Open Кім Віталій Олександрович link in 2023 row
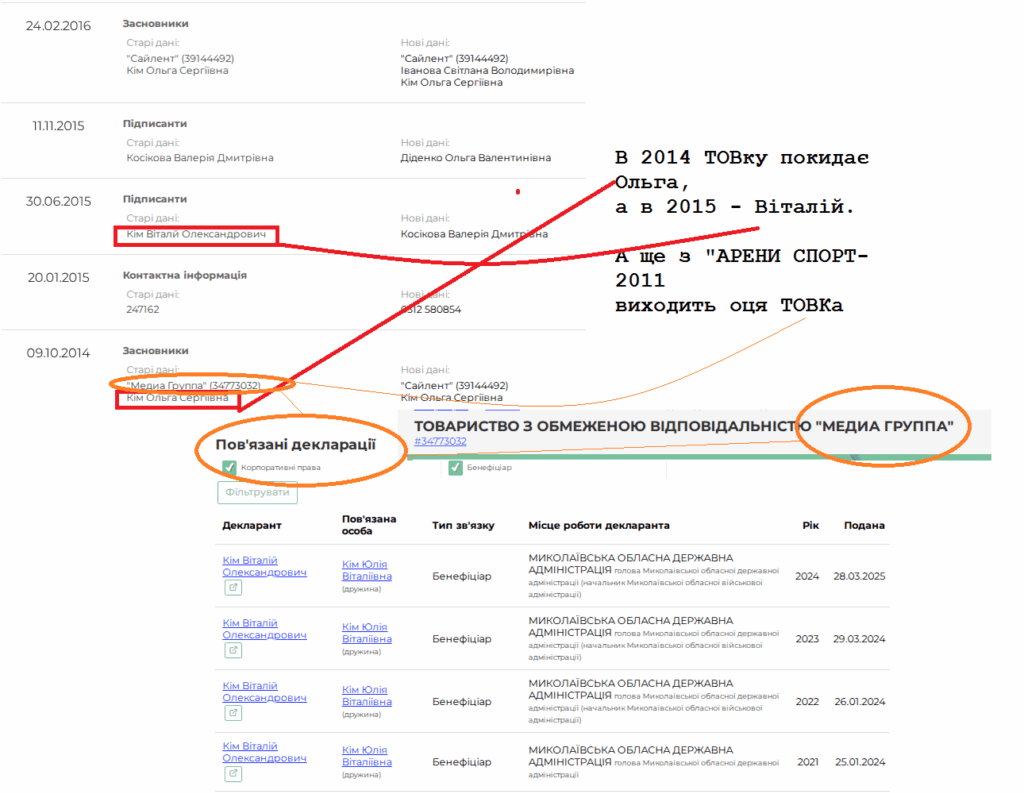This screenshot has height=794, width=1024. pyautogui.click(x=264, y=629)
